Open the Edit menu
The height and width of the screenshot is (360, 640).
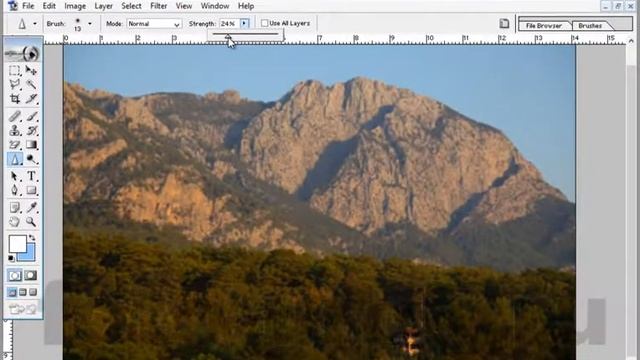[x=49, y=6]
